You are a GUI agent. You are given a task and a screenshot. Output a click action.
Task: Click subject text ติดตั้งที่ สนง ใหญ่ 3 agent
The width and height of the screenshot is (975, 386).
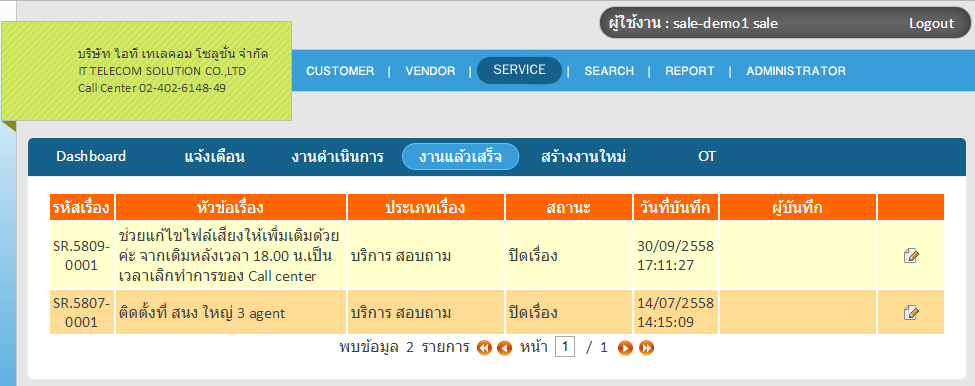[201, 313]
